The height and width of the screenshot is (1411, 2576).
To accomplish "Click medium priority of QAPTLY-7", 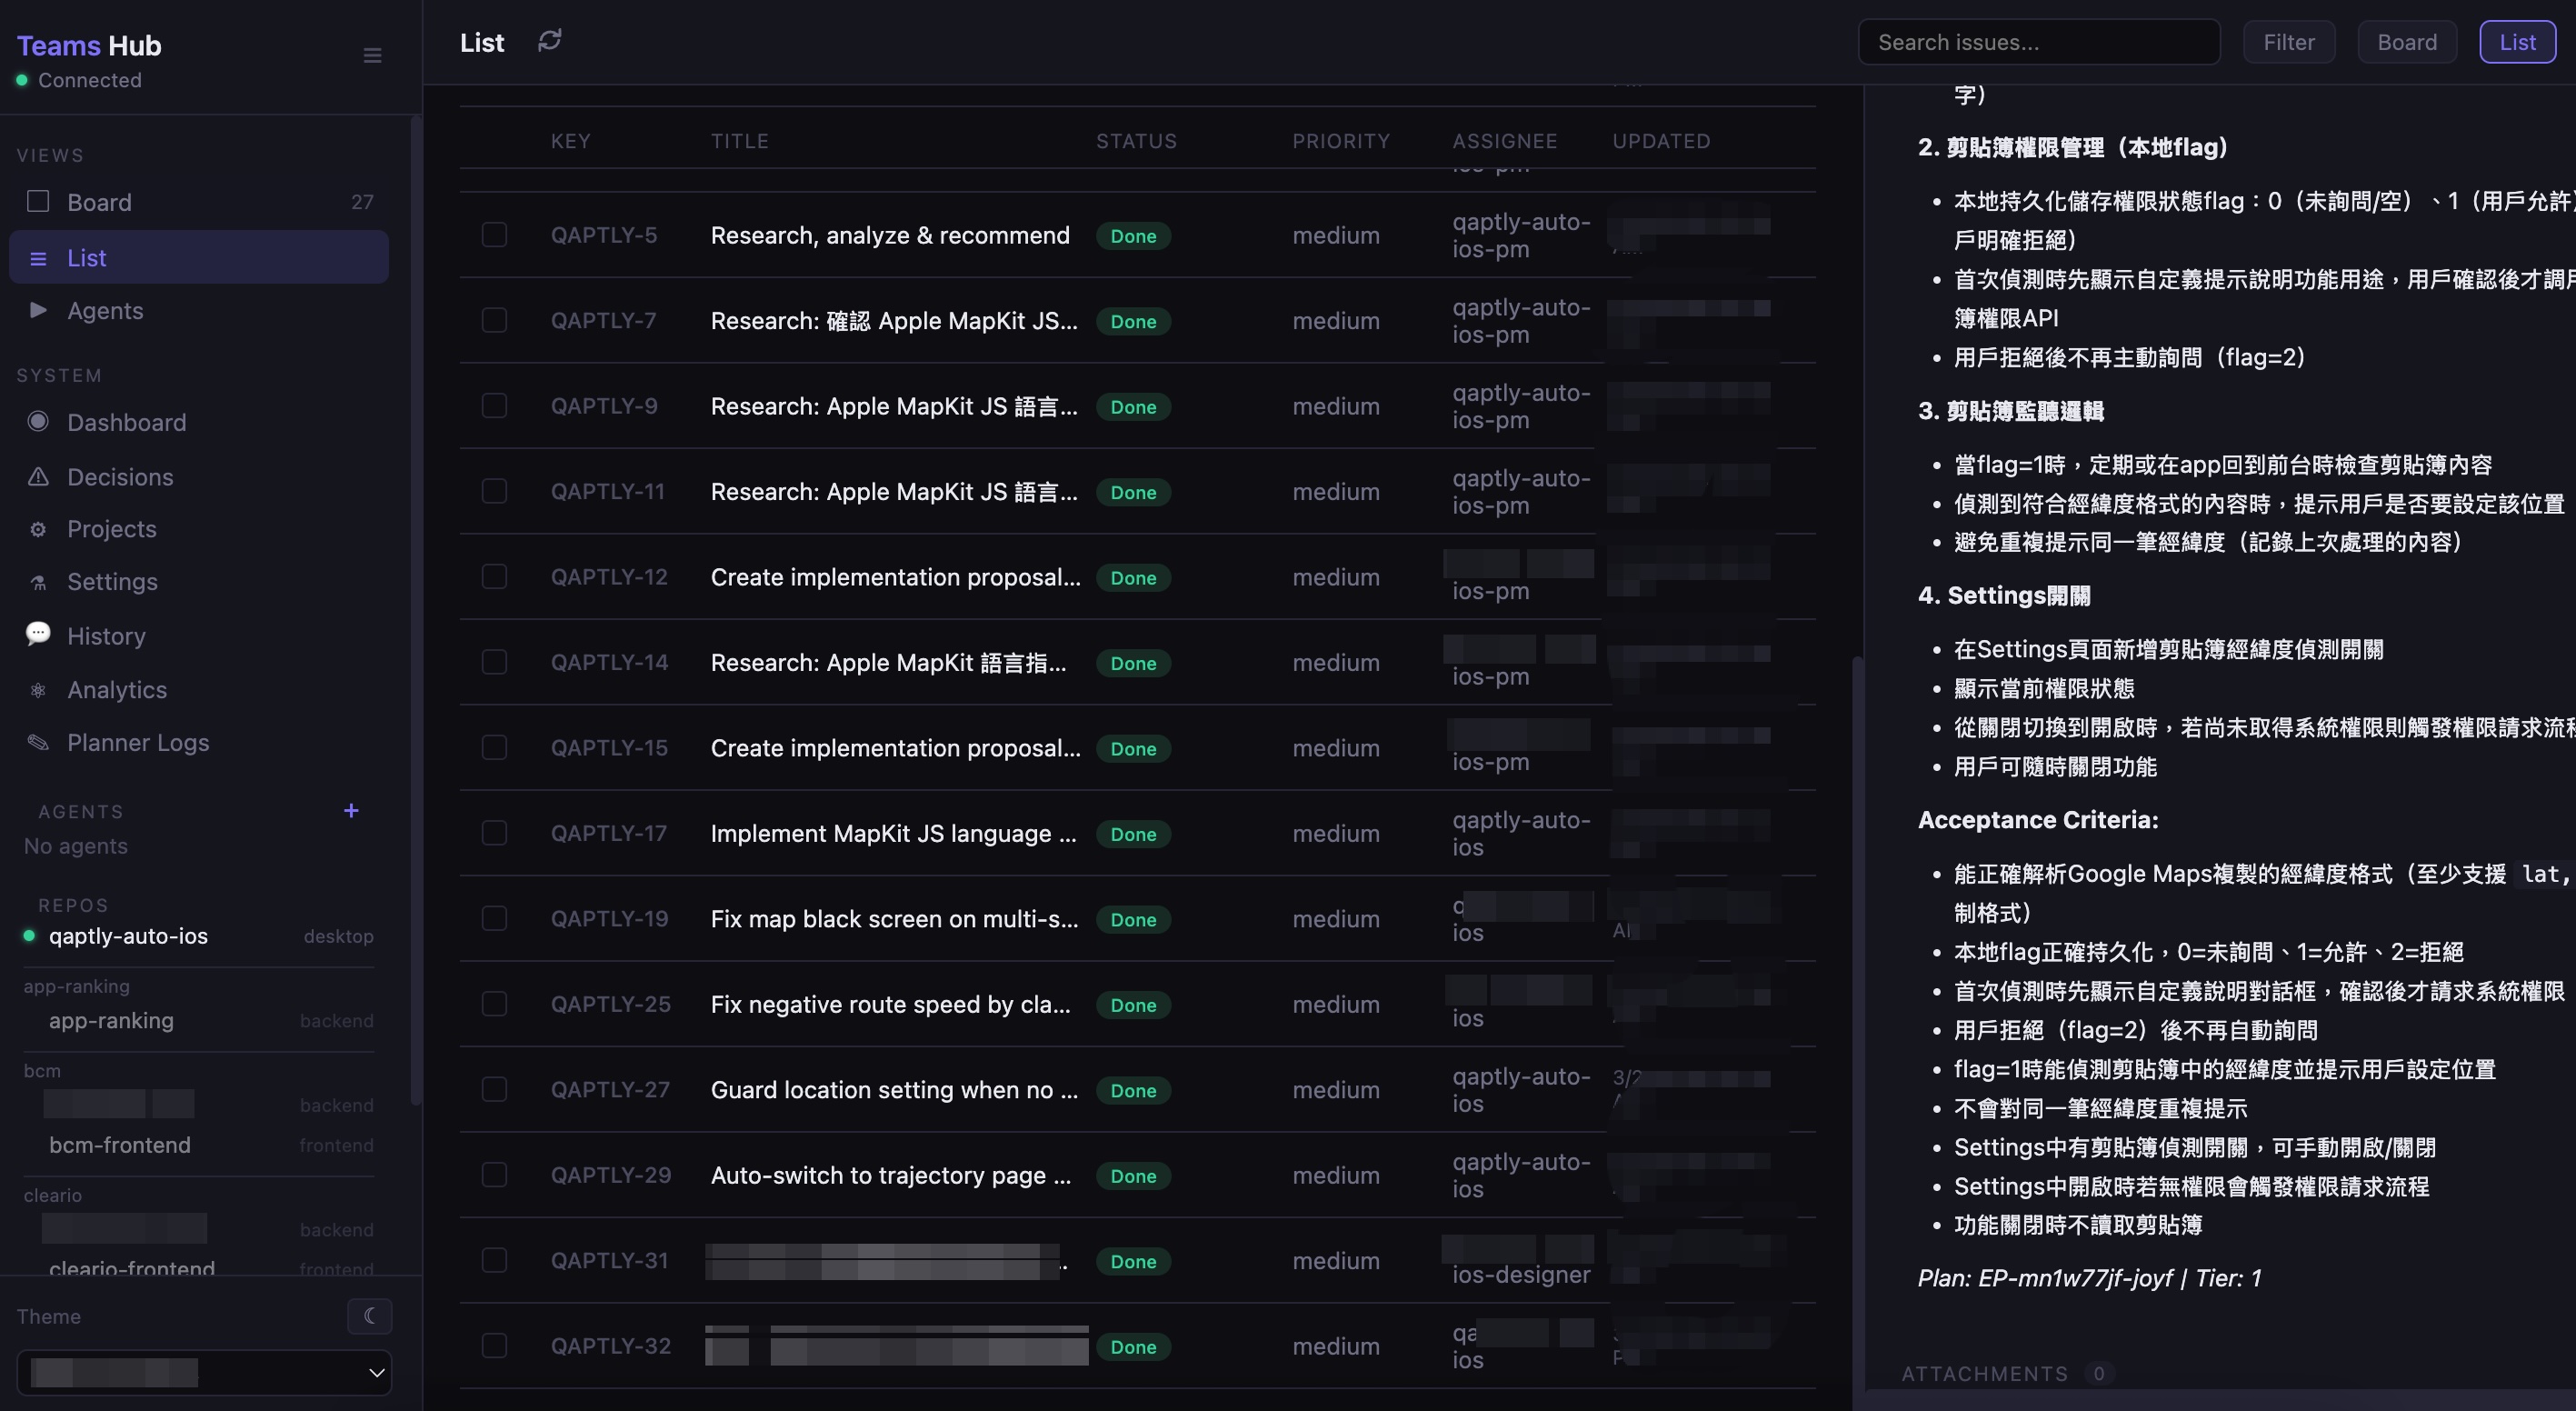I will [x=1336, y=321].
